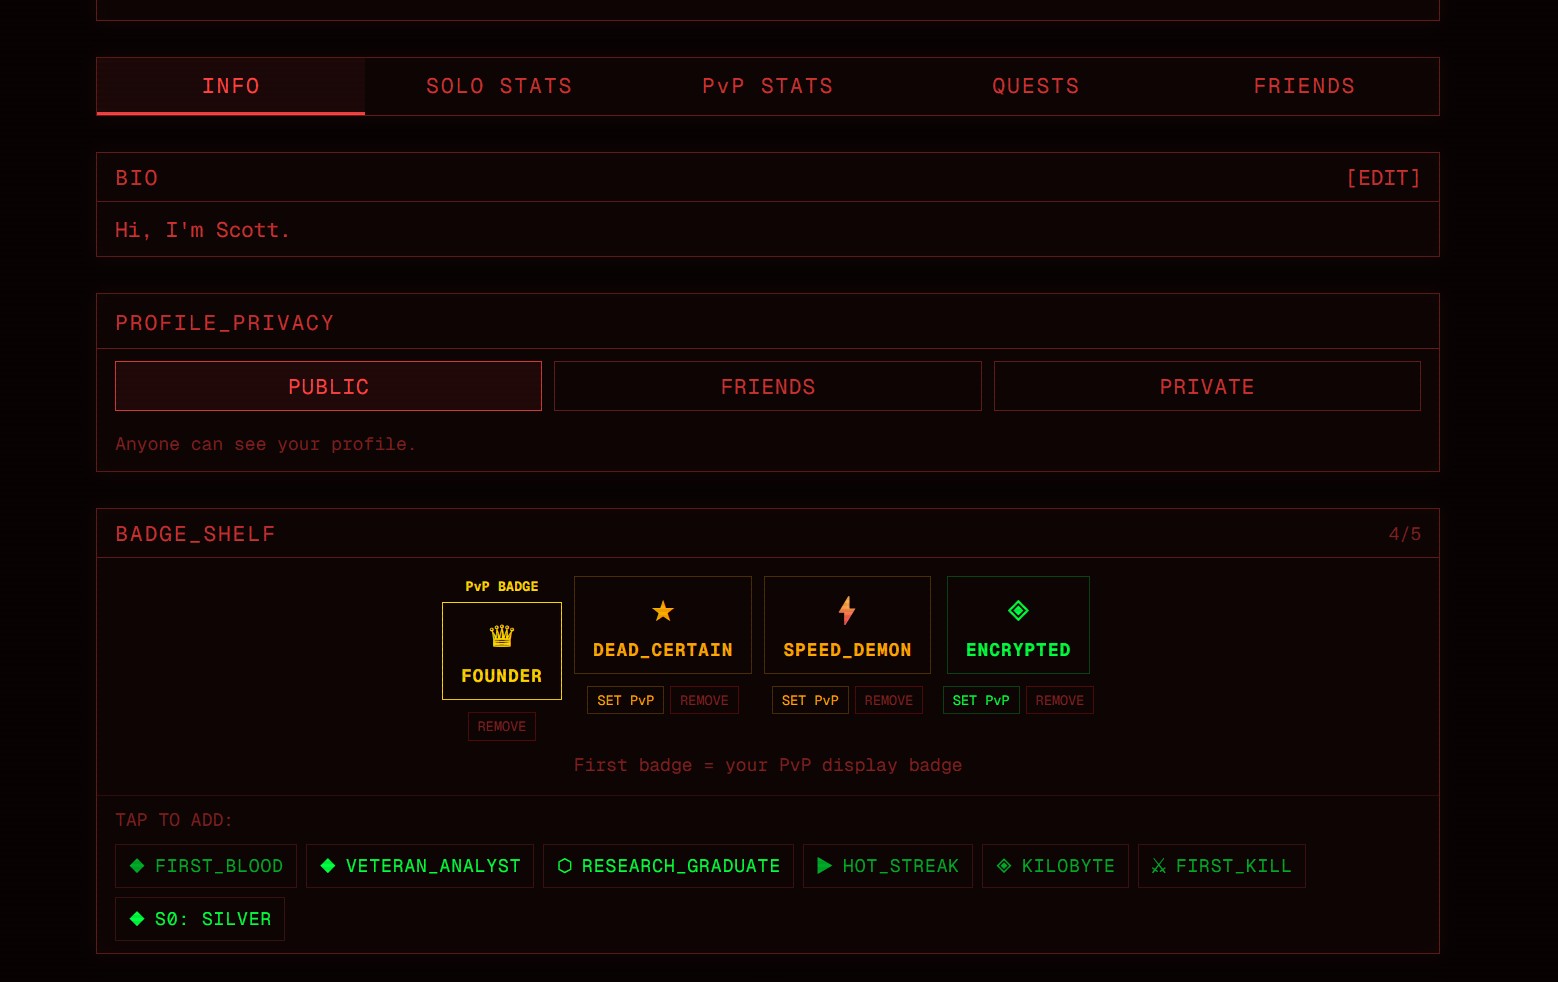Click the lightning bolt on SPEED_DEMON badge
1558x982 pixels.
pos(847,610)
